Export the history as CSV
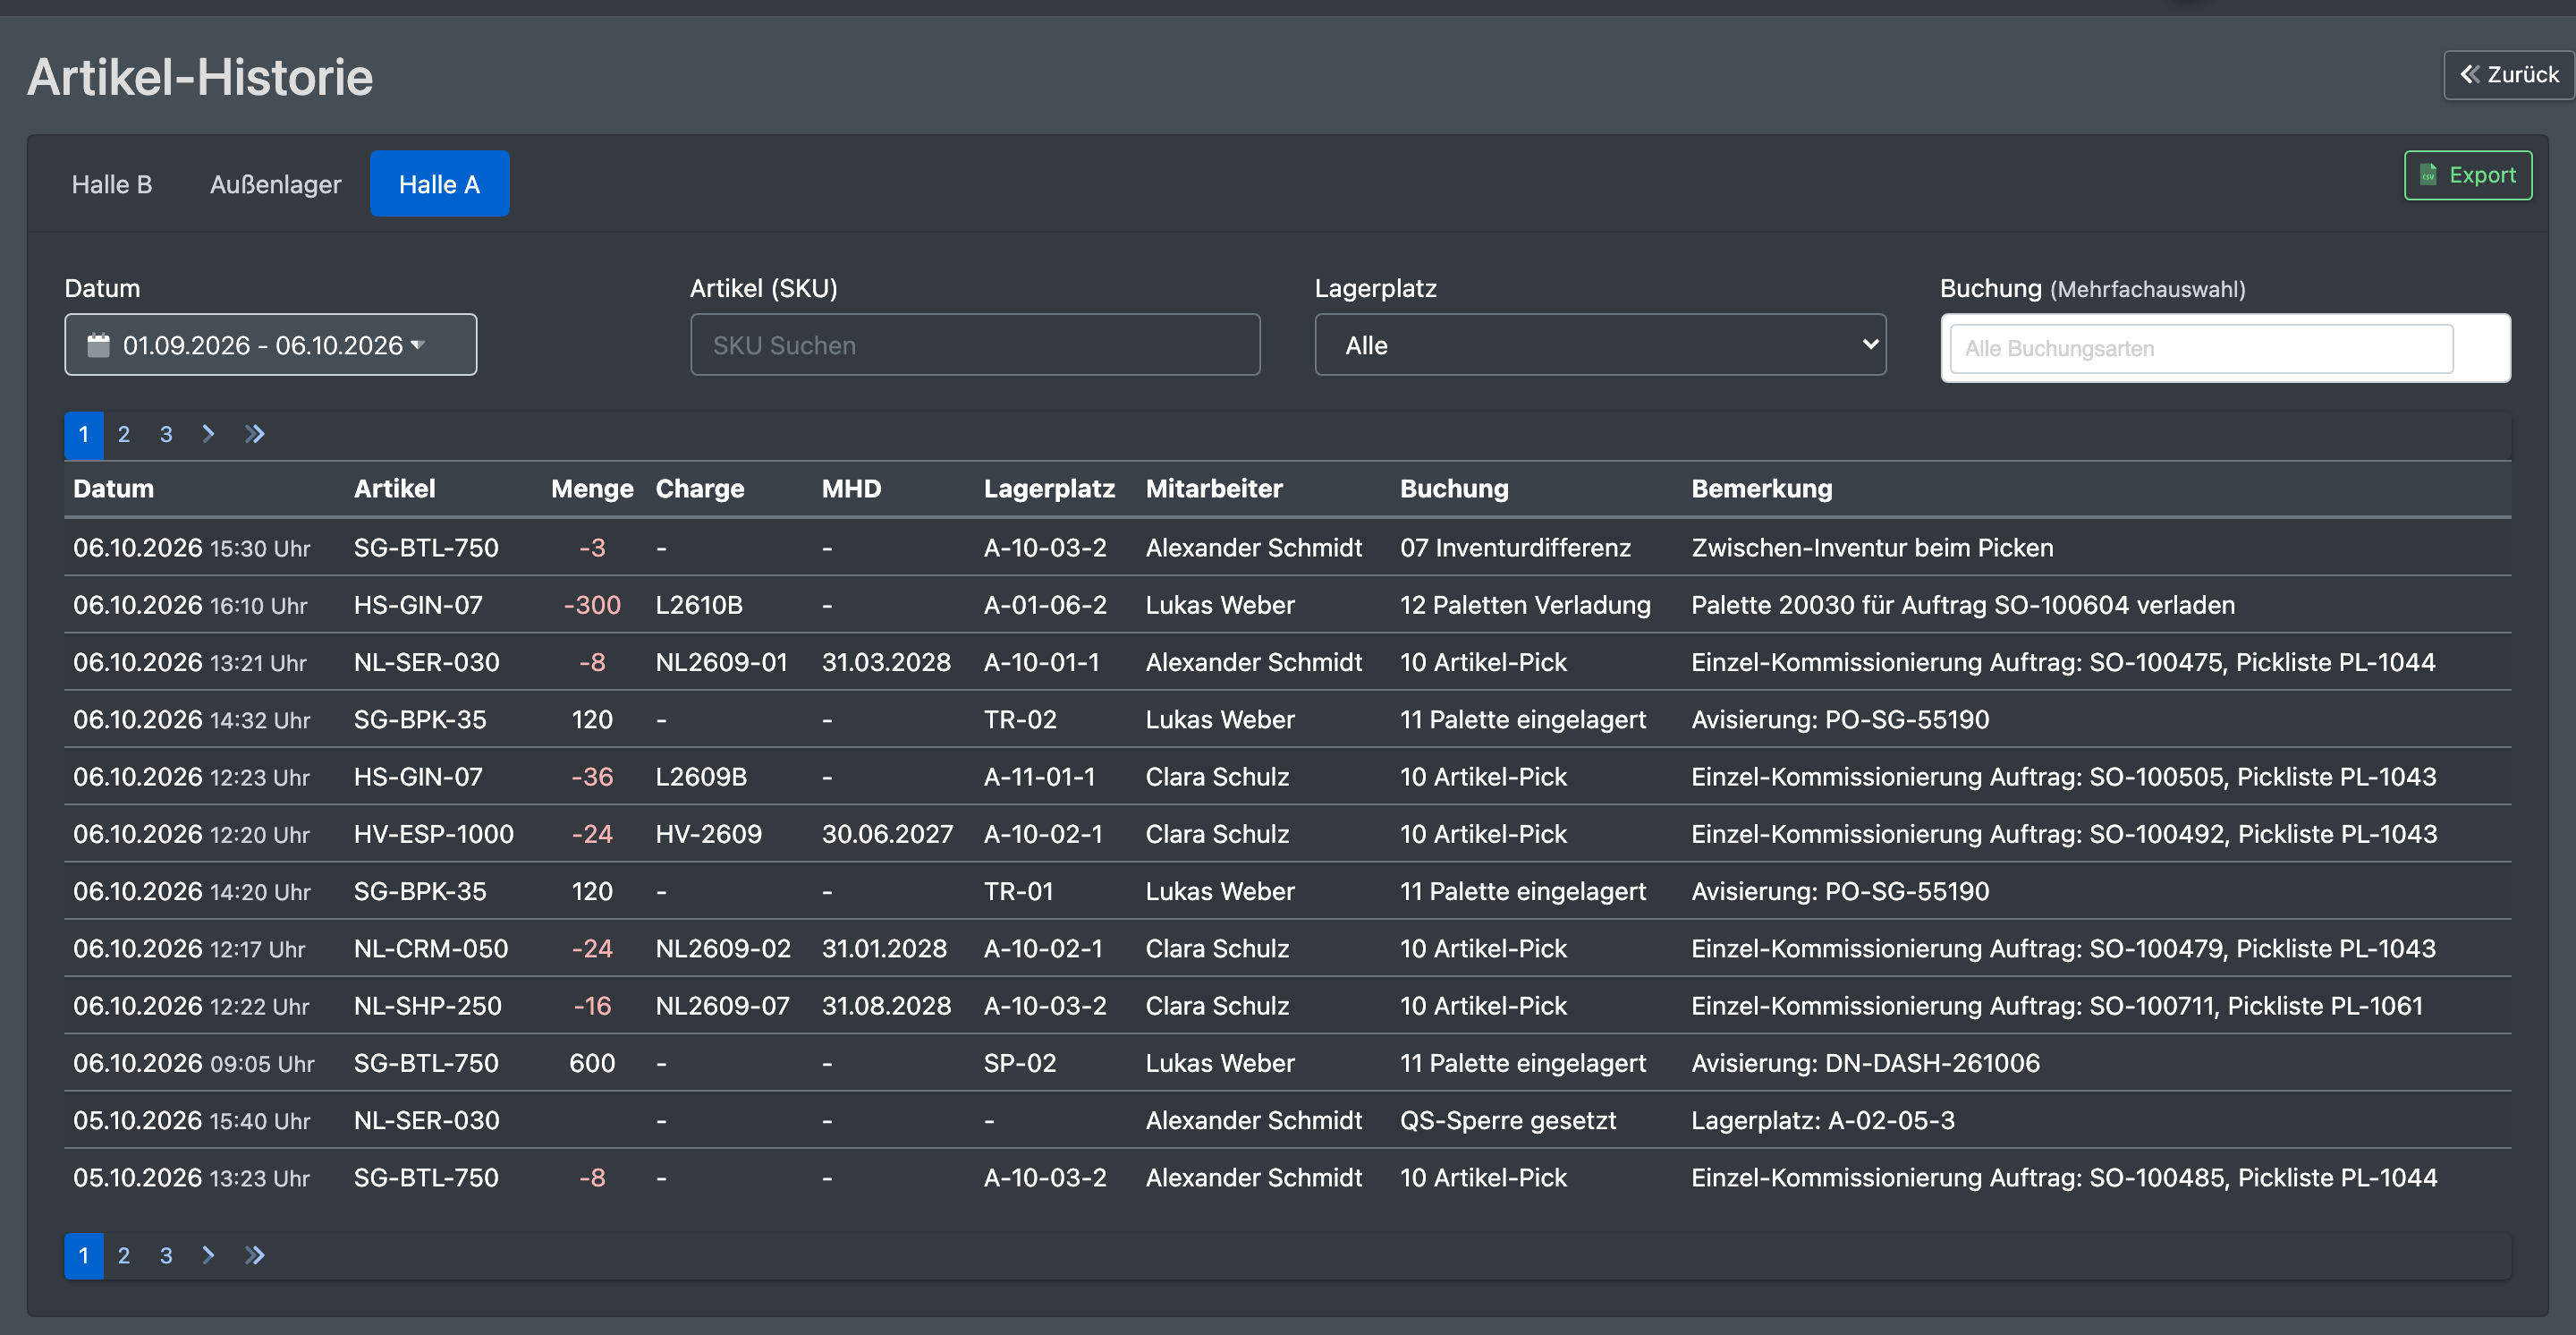The width and height of the screenshot is (2576, 1335). (2467, 175)
